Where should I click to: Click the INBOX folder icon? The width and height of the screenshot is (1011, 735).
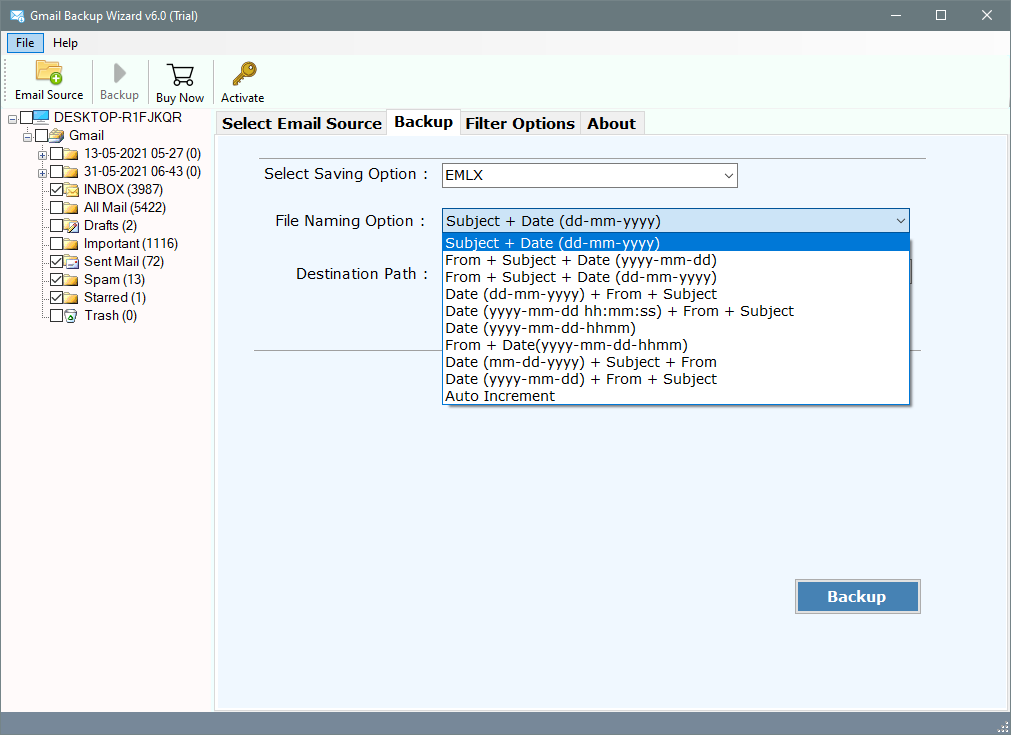71,190
